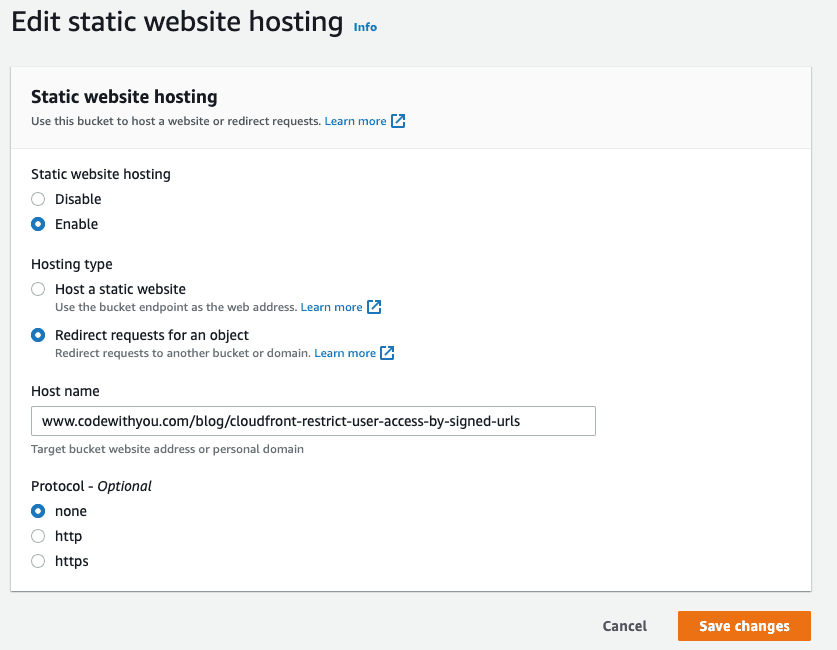Viewport: 837px width, 650px height.
Task: Cancel editing static website hosting
Action: (x=625, y=626)
